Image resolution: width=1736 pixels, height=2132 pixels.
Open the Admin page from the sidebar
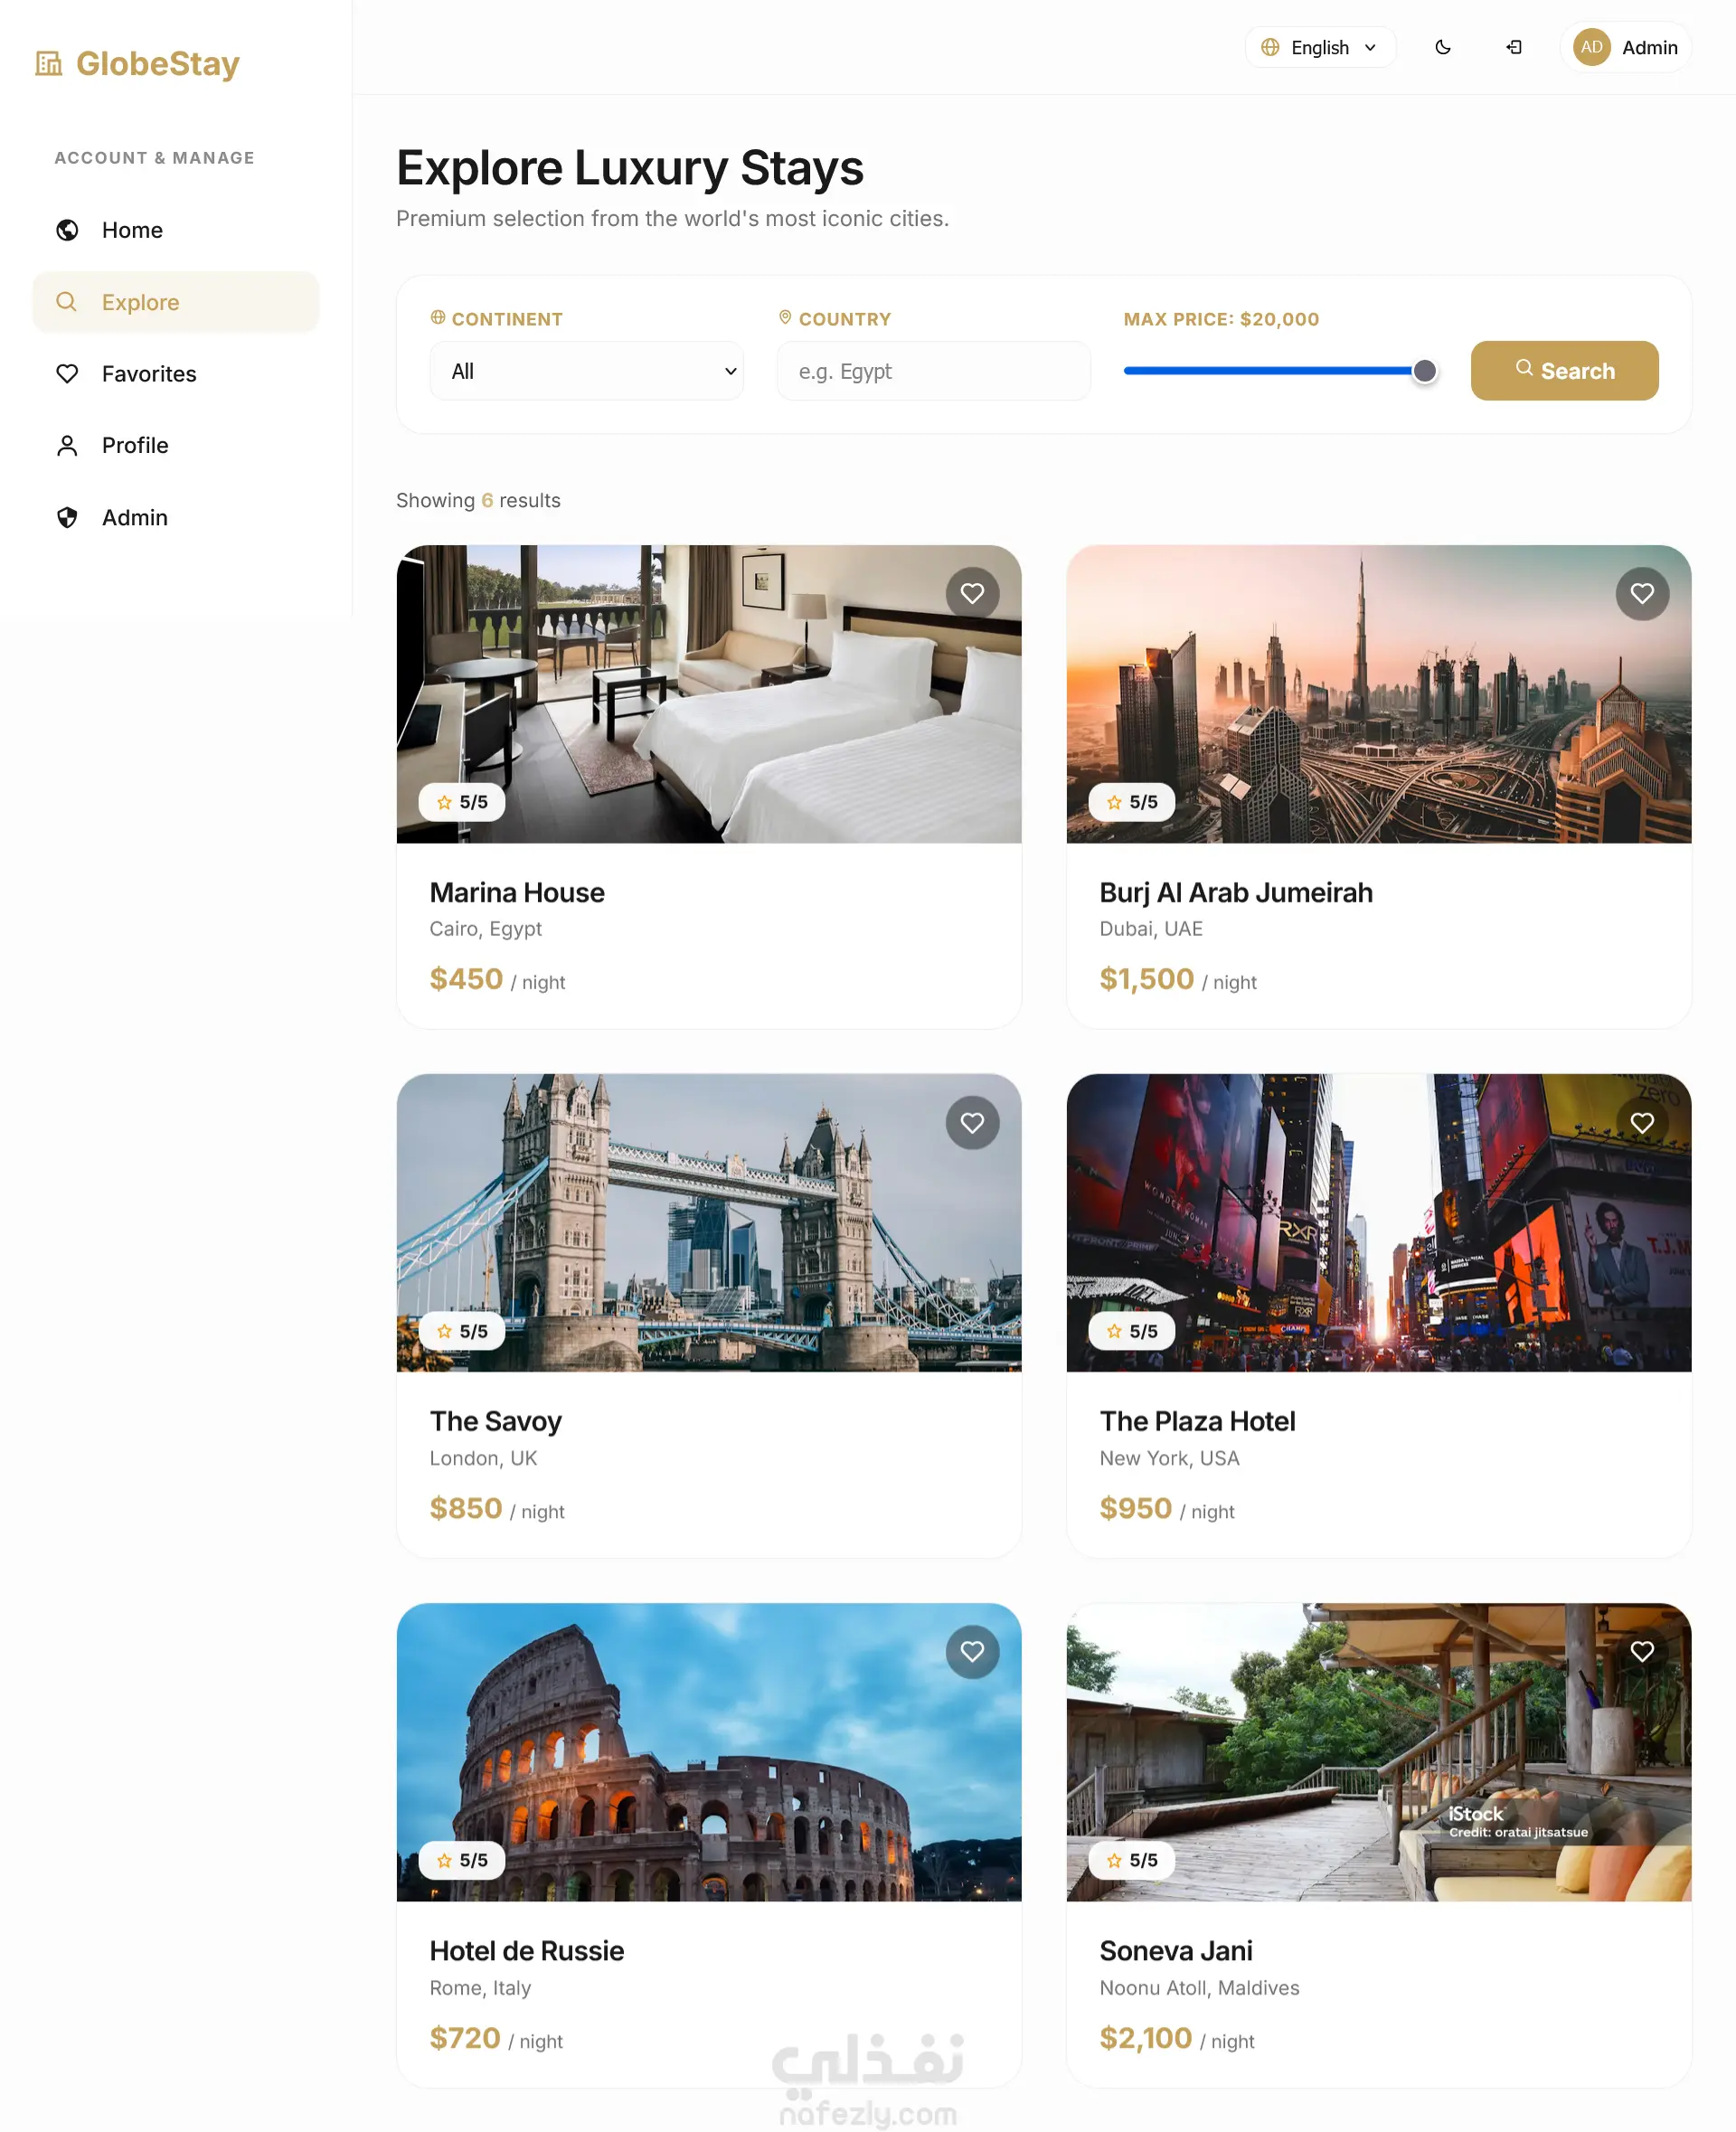coord(176,517)
